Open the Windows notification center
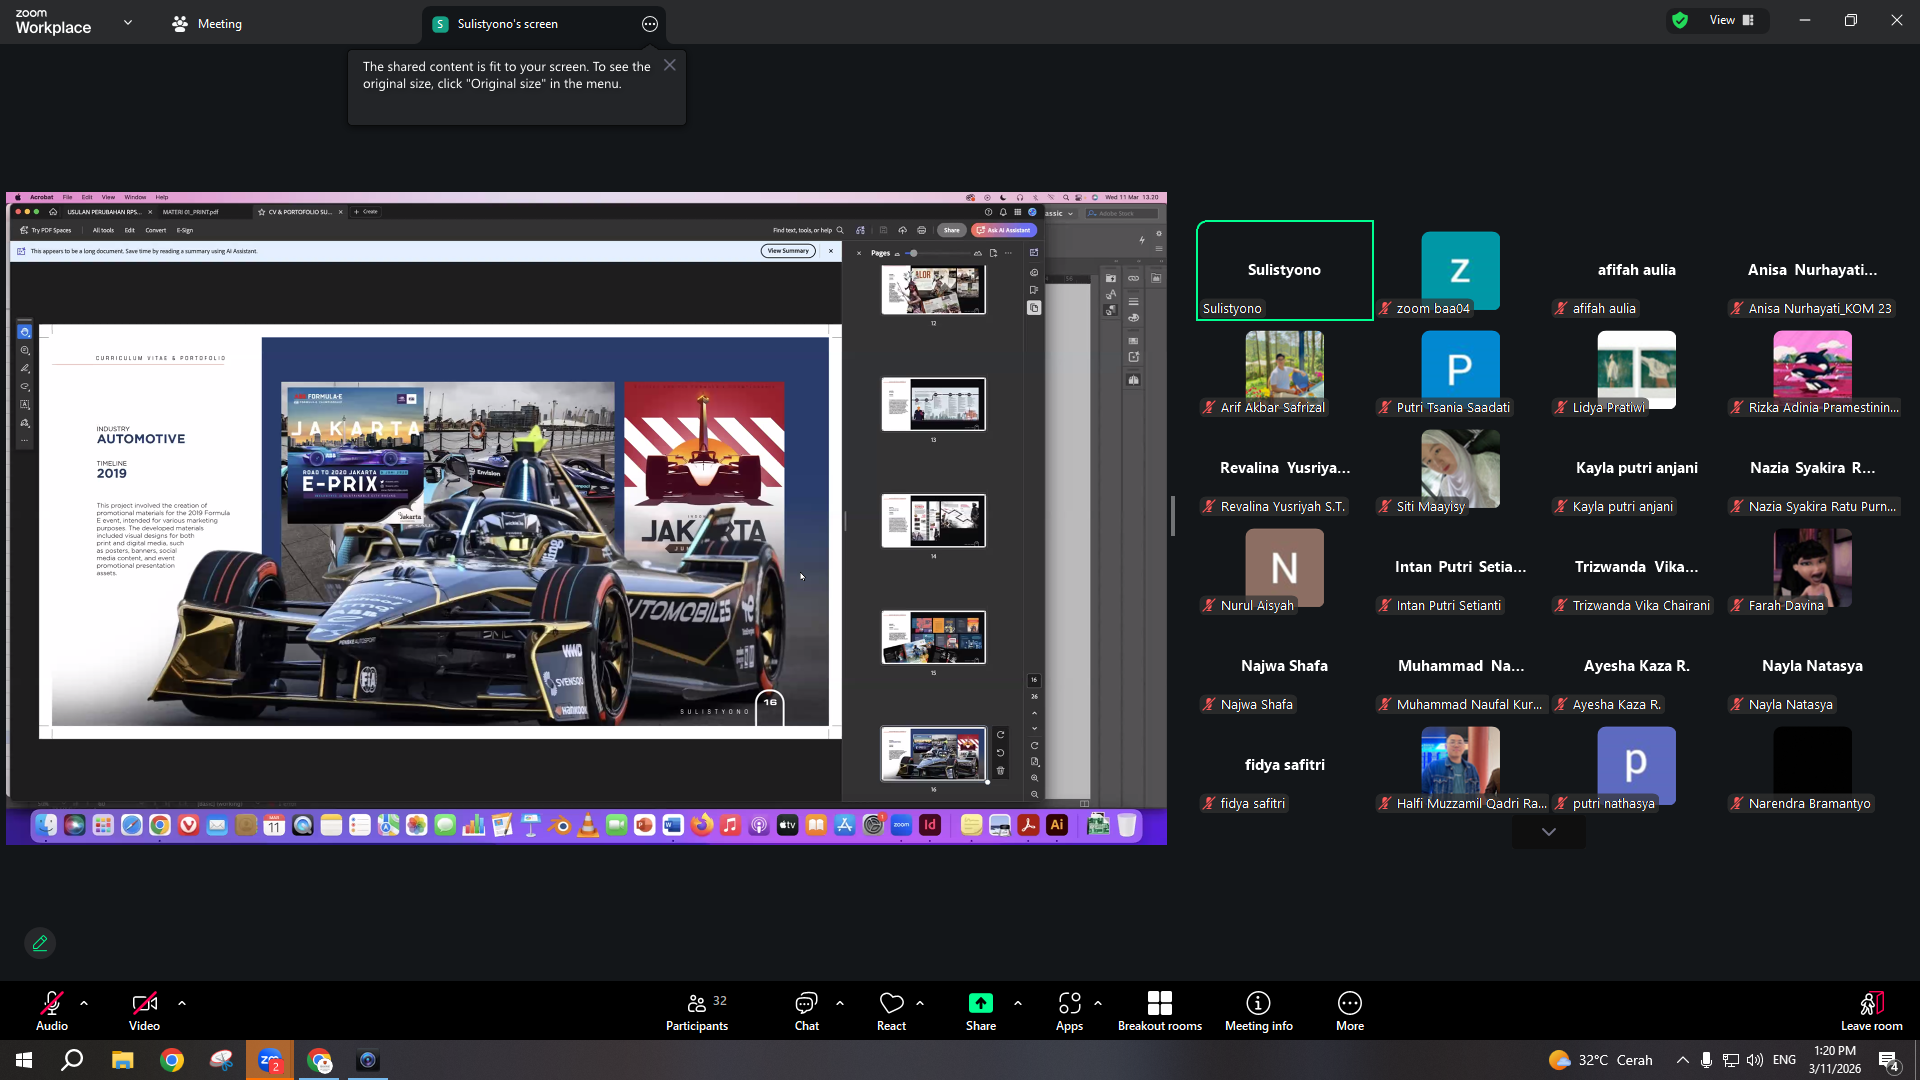 1889,1060
